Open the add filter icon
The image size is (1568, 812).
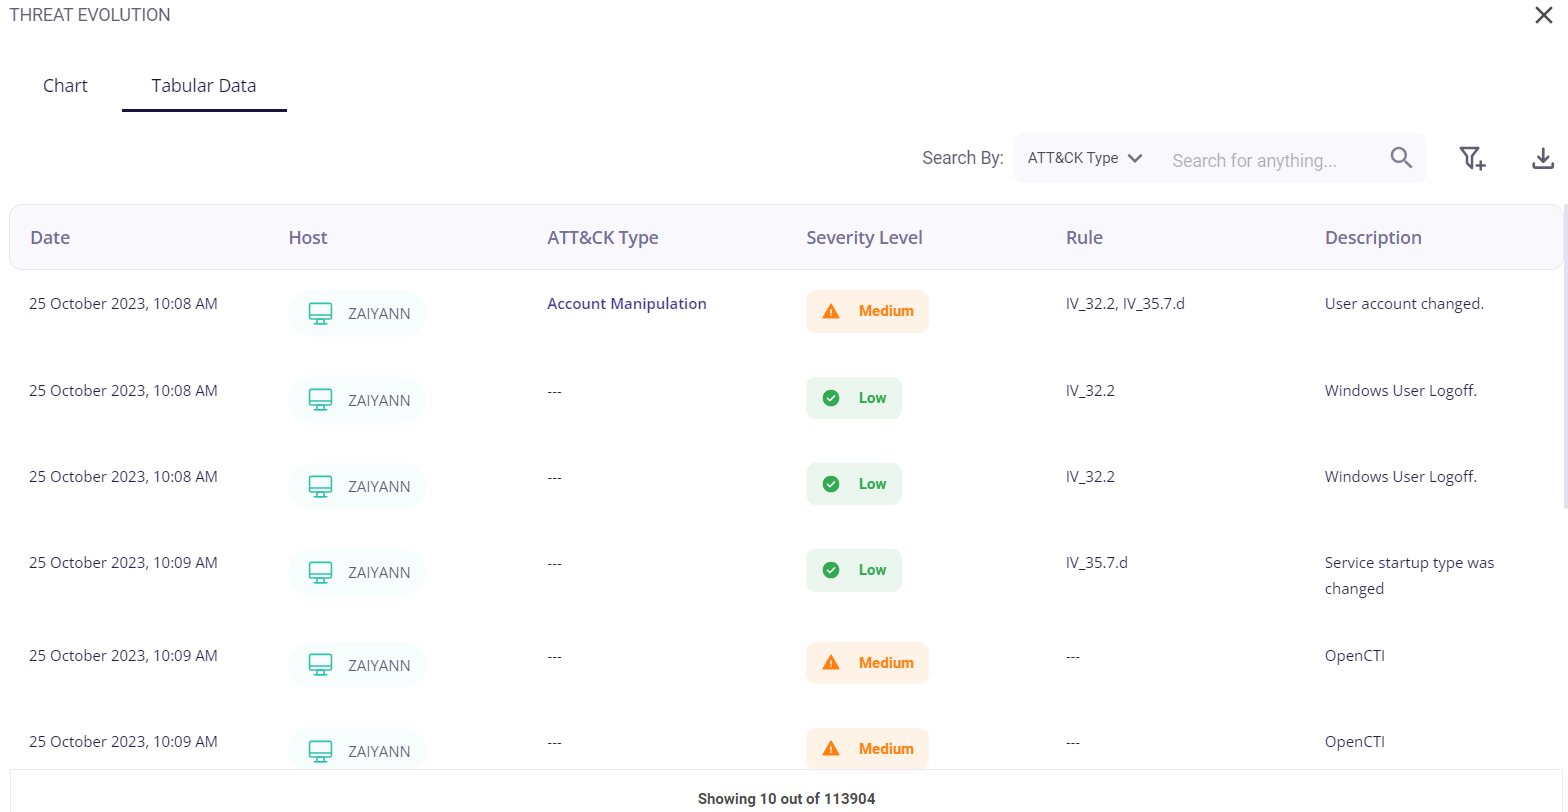pyautogui.click(x=1472, y=158)
